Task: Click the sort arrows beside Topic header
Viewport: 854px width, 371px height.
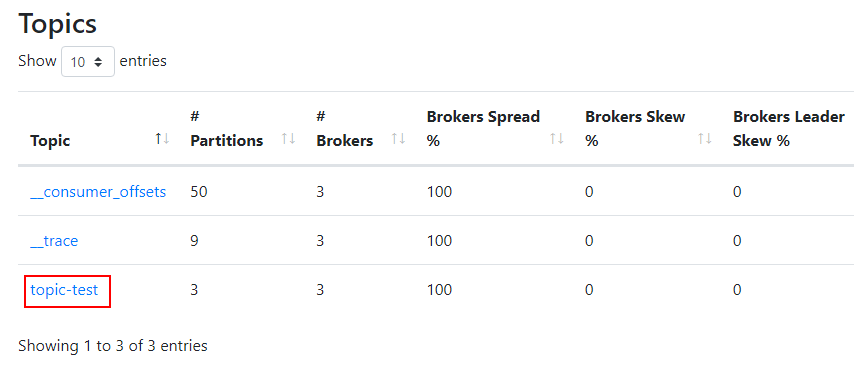Action: click(162, 139)
